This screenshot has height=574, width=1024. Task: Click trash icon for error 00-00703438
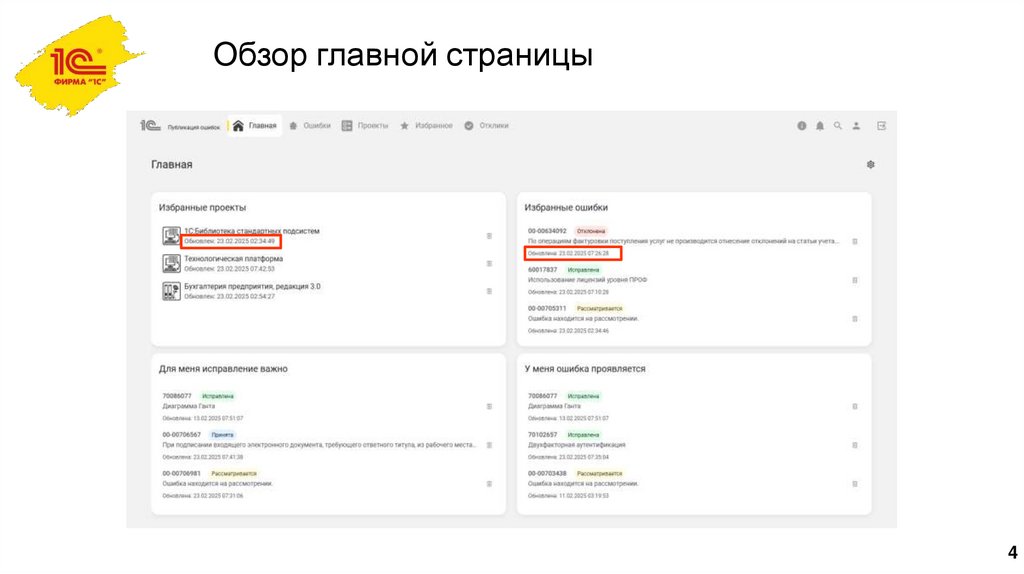point(855,484)
